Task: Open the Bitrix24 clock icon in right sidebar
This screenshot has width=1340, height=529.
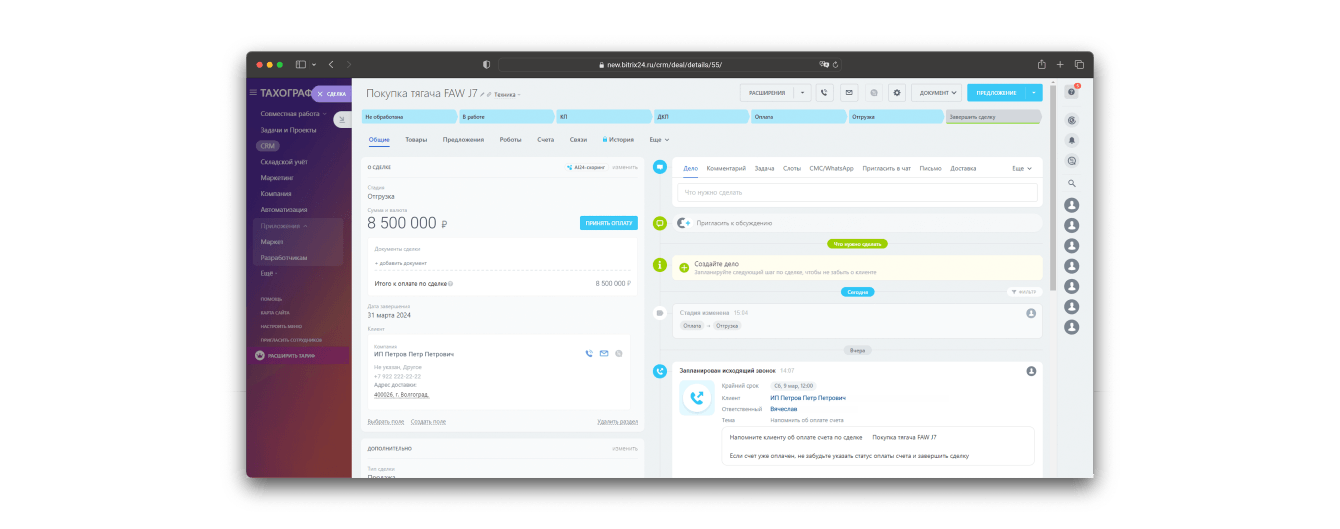Action: (1072, 119)
